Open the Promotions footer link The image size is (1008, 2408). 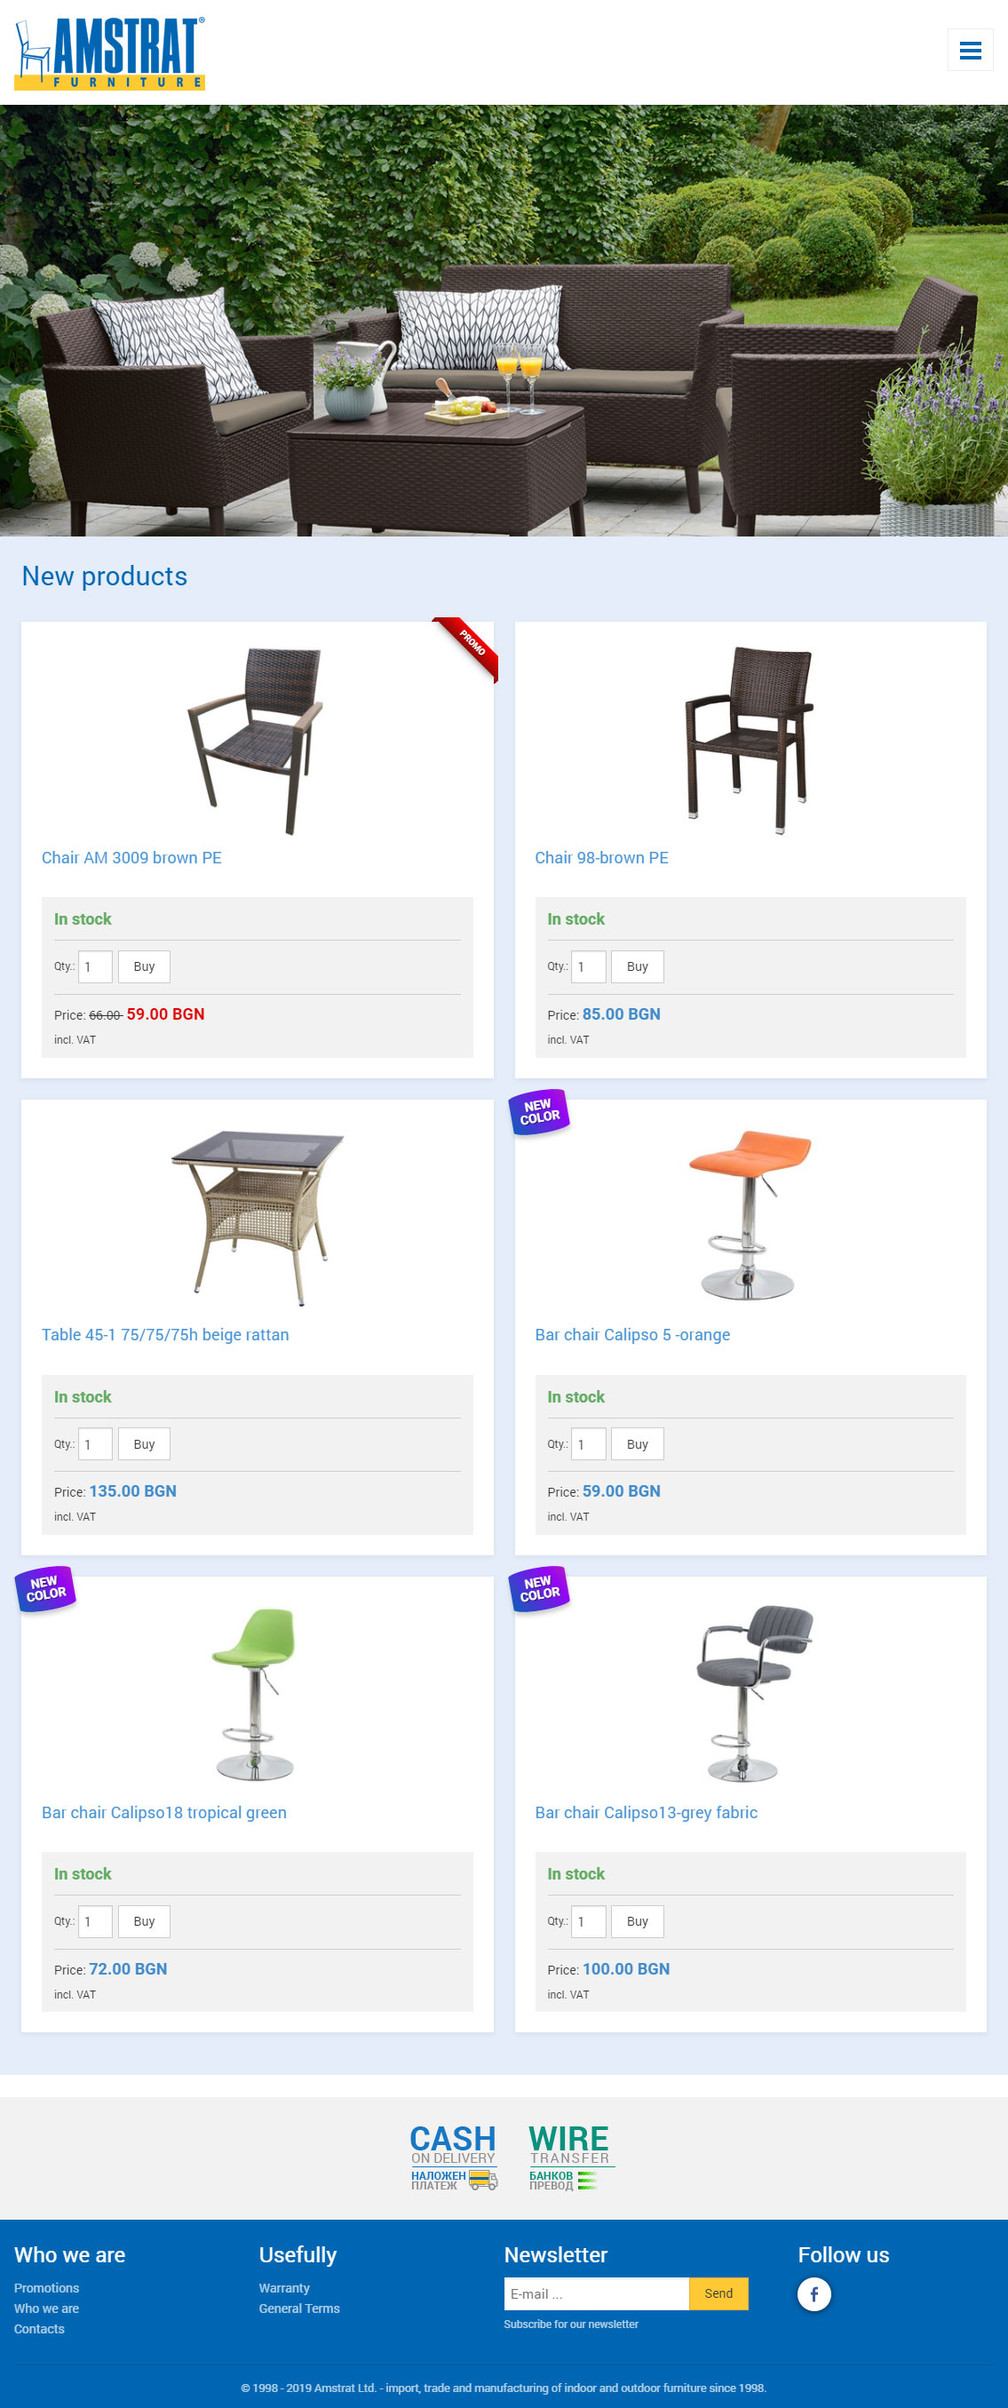tap(46, 2288)
